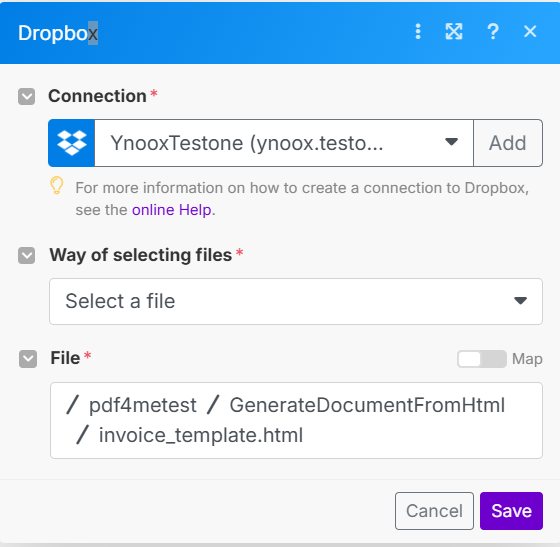Screen dimensions: 560x547
Task: Save the Dropbox module settings
Action: coord(511,511)
